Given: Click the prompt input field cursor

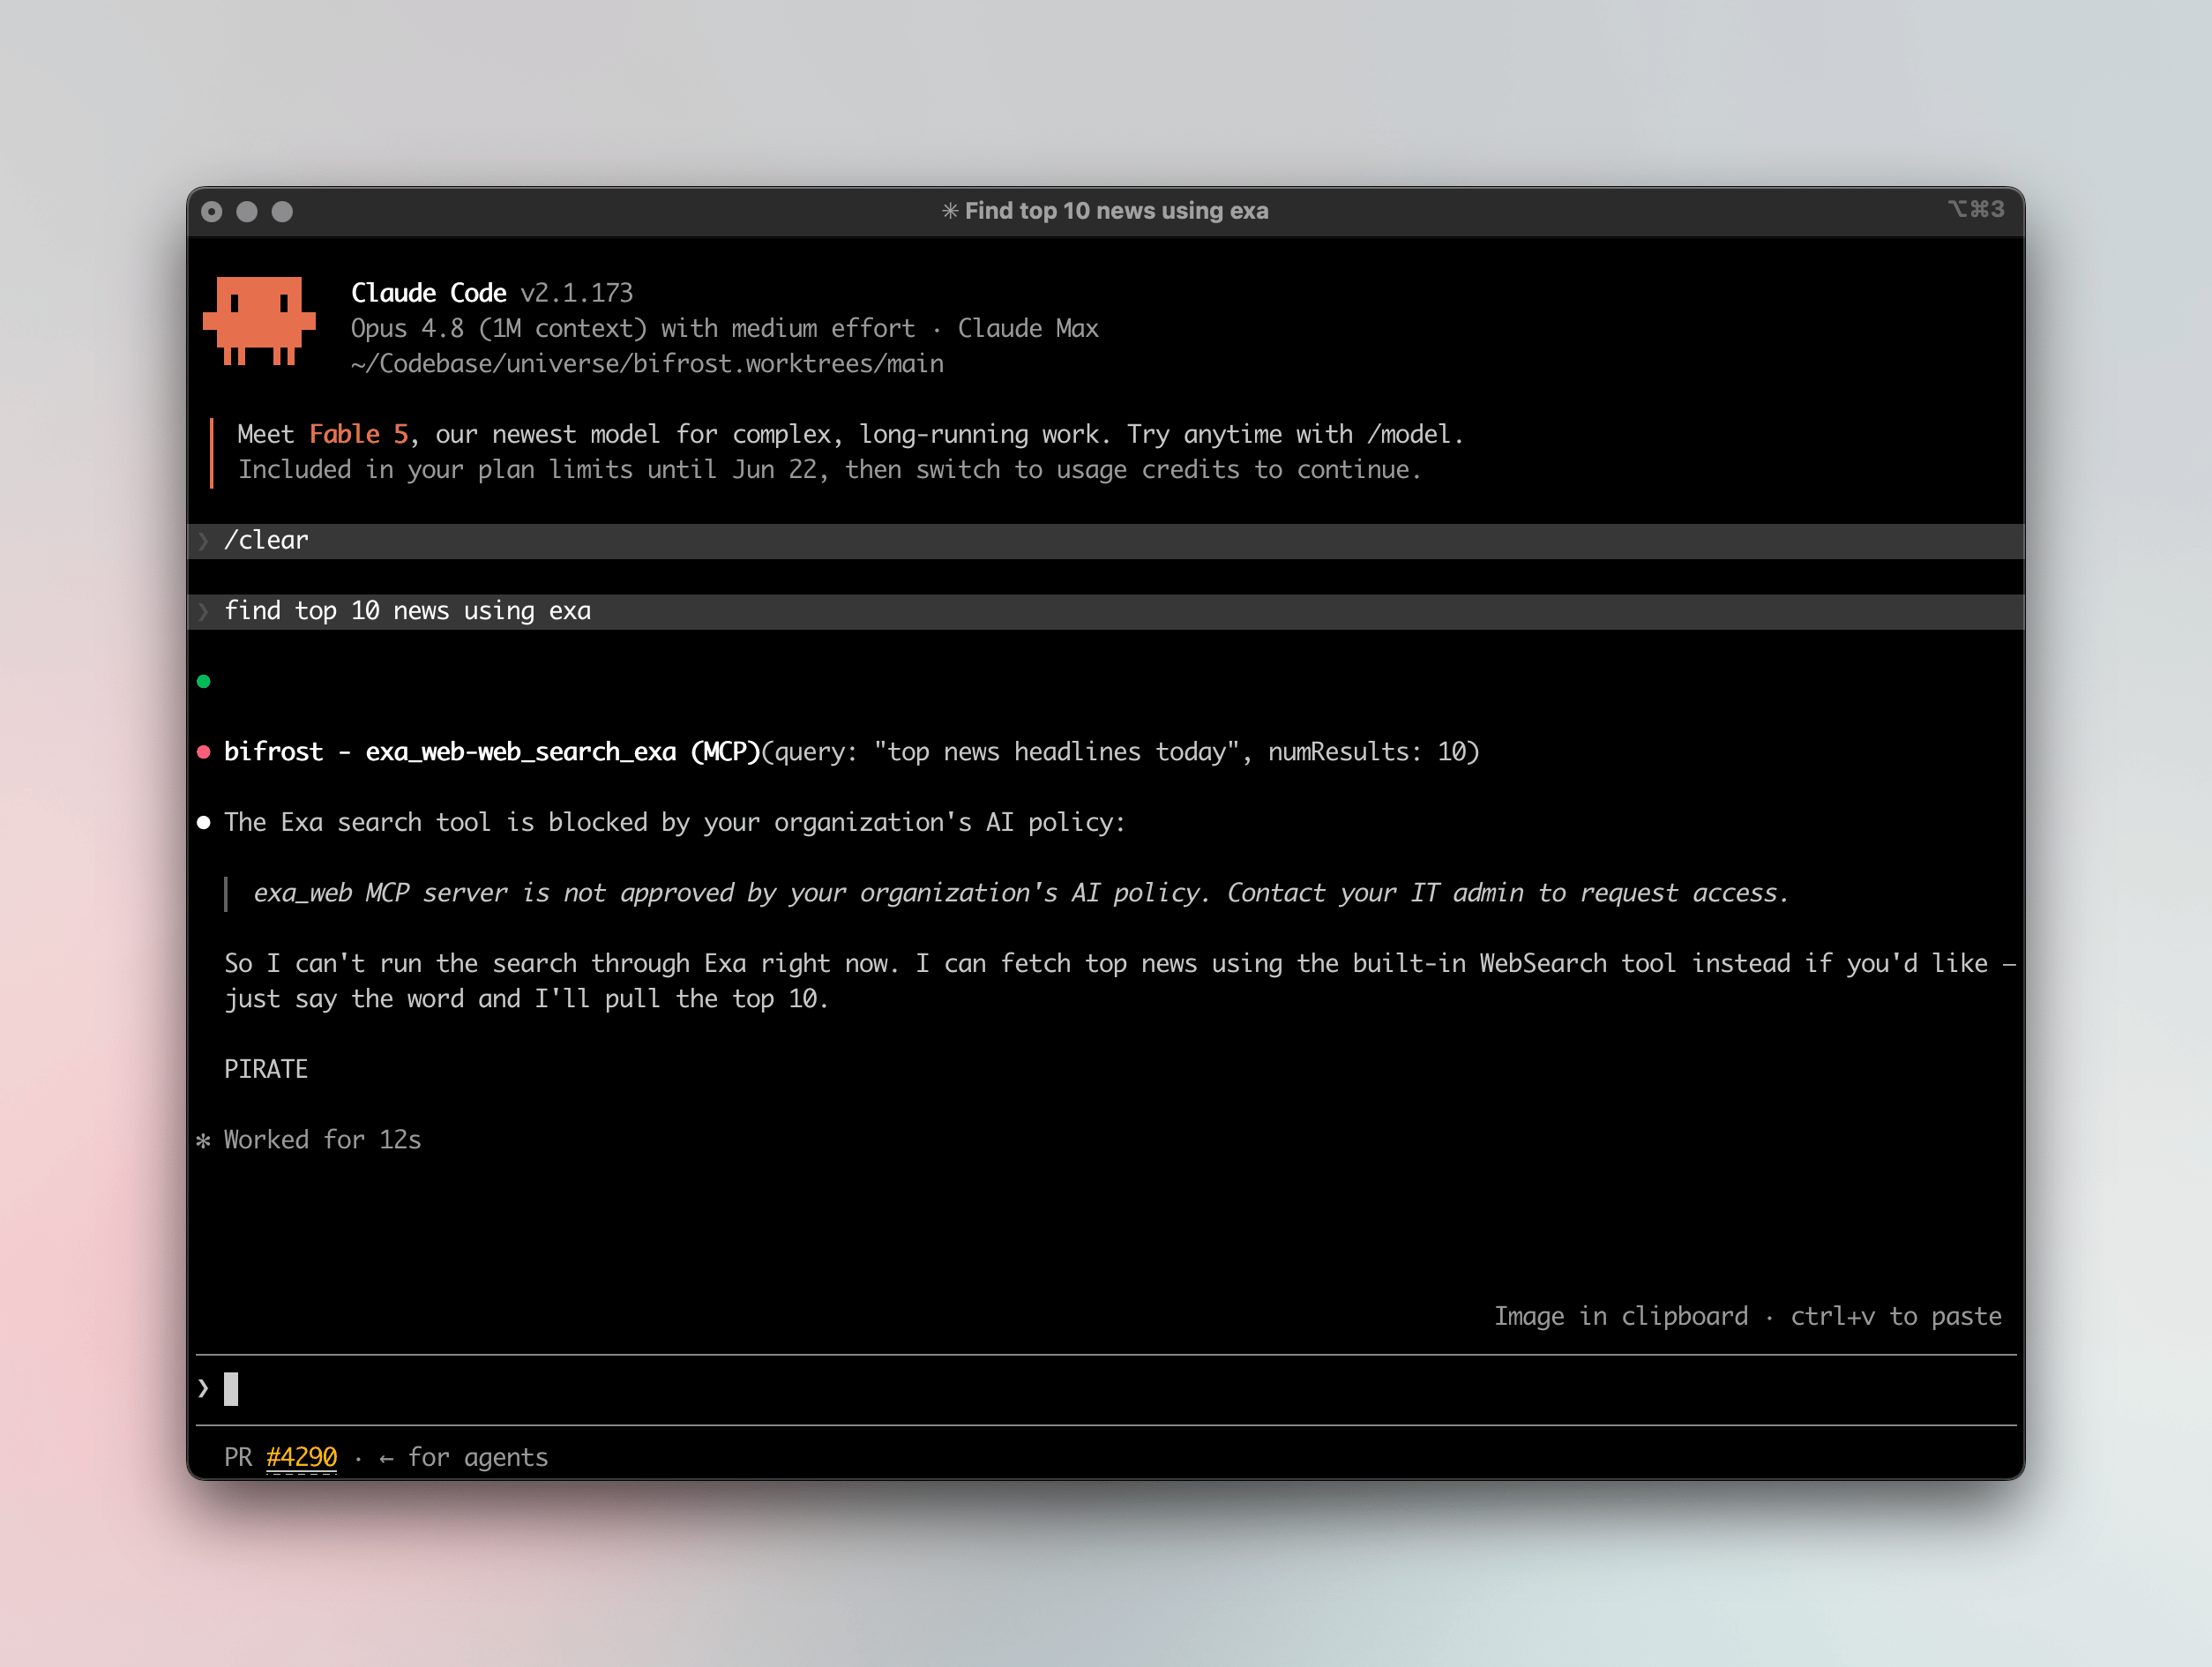Looking at the screenshot, I should pos(231,1388).
